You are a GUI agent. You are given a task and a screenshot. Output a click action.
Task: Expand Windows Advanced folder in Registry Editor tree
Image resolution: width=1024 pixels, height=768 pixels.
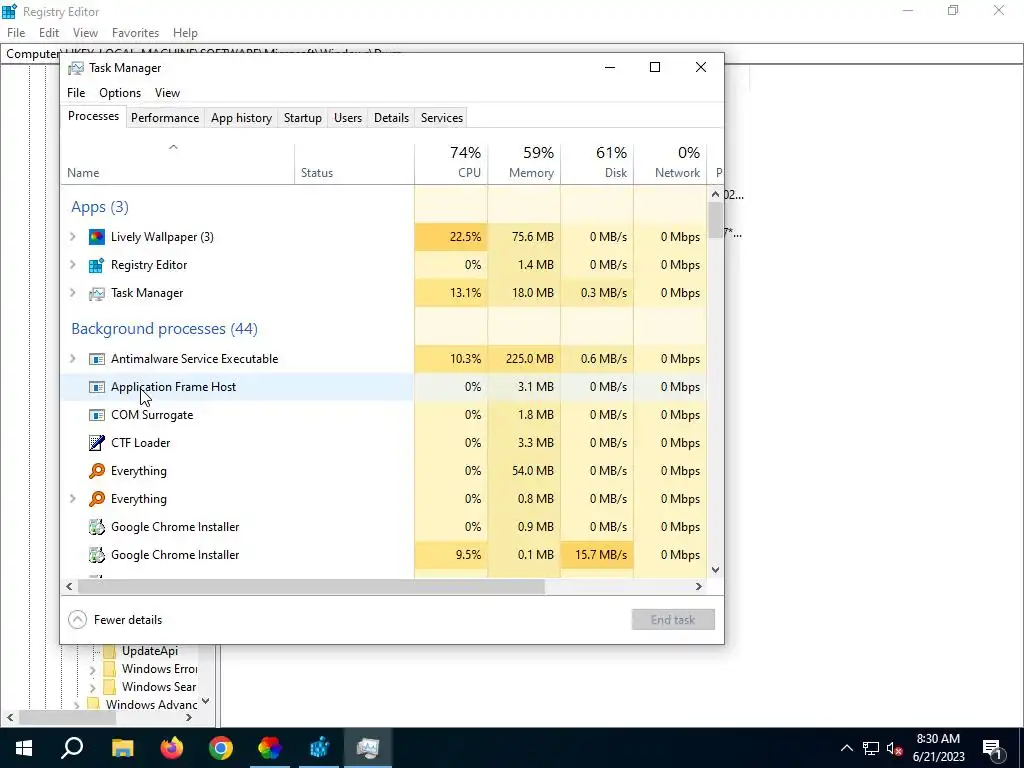pyautogui.click(x=76, y=705)
